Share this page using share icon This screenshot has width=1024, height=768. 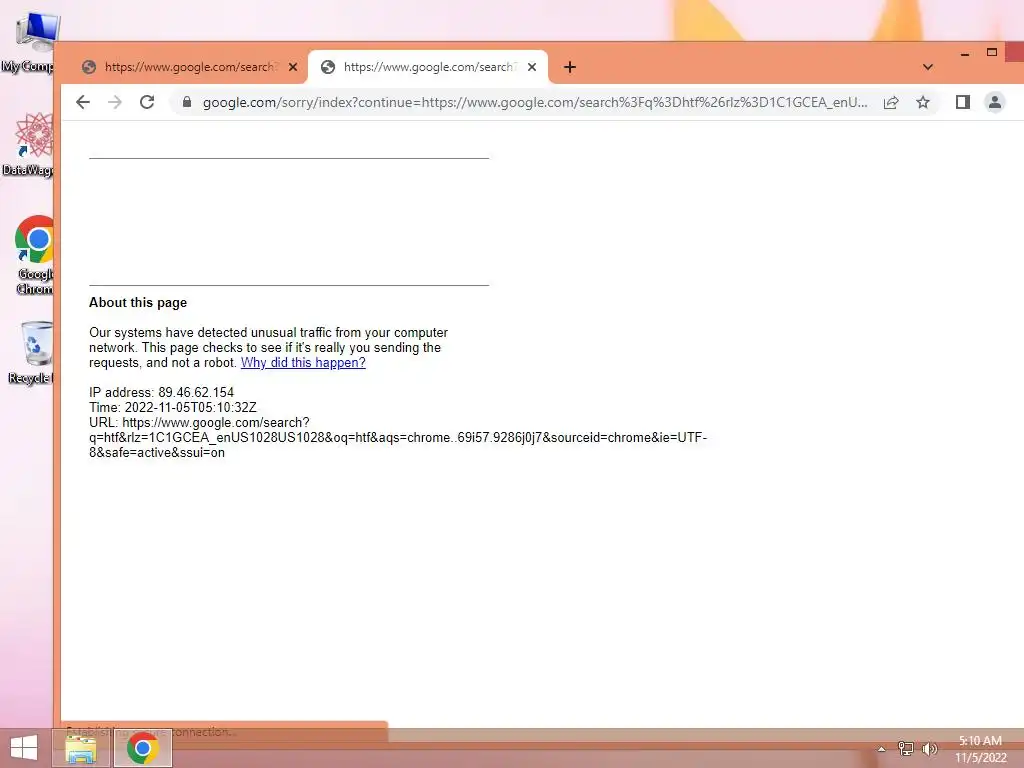[x=891, y=102]
